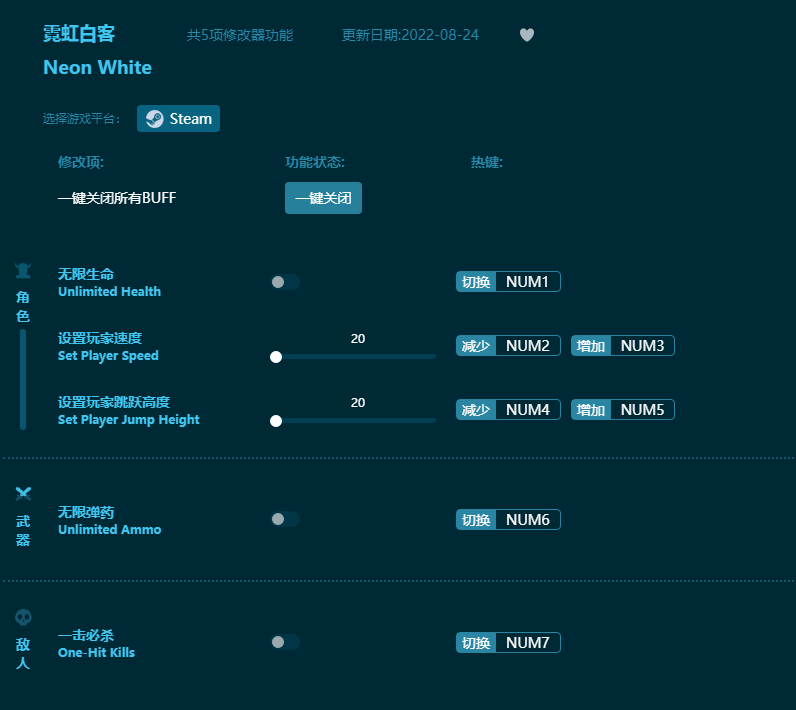The image size is (796, 710).
Task: Click the Set Player Jump Height slider handle
Action: (276, 421)
